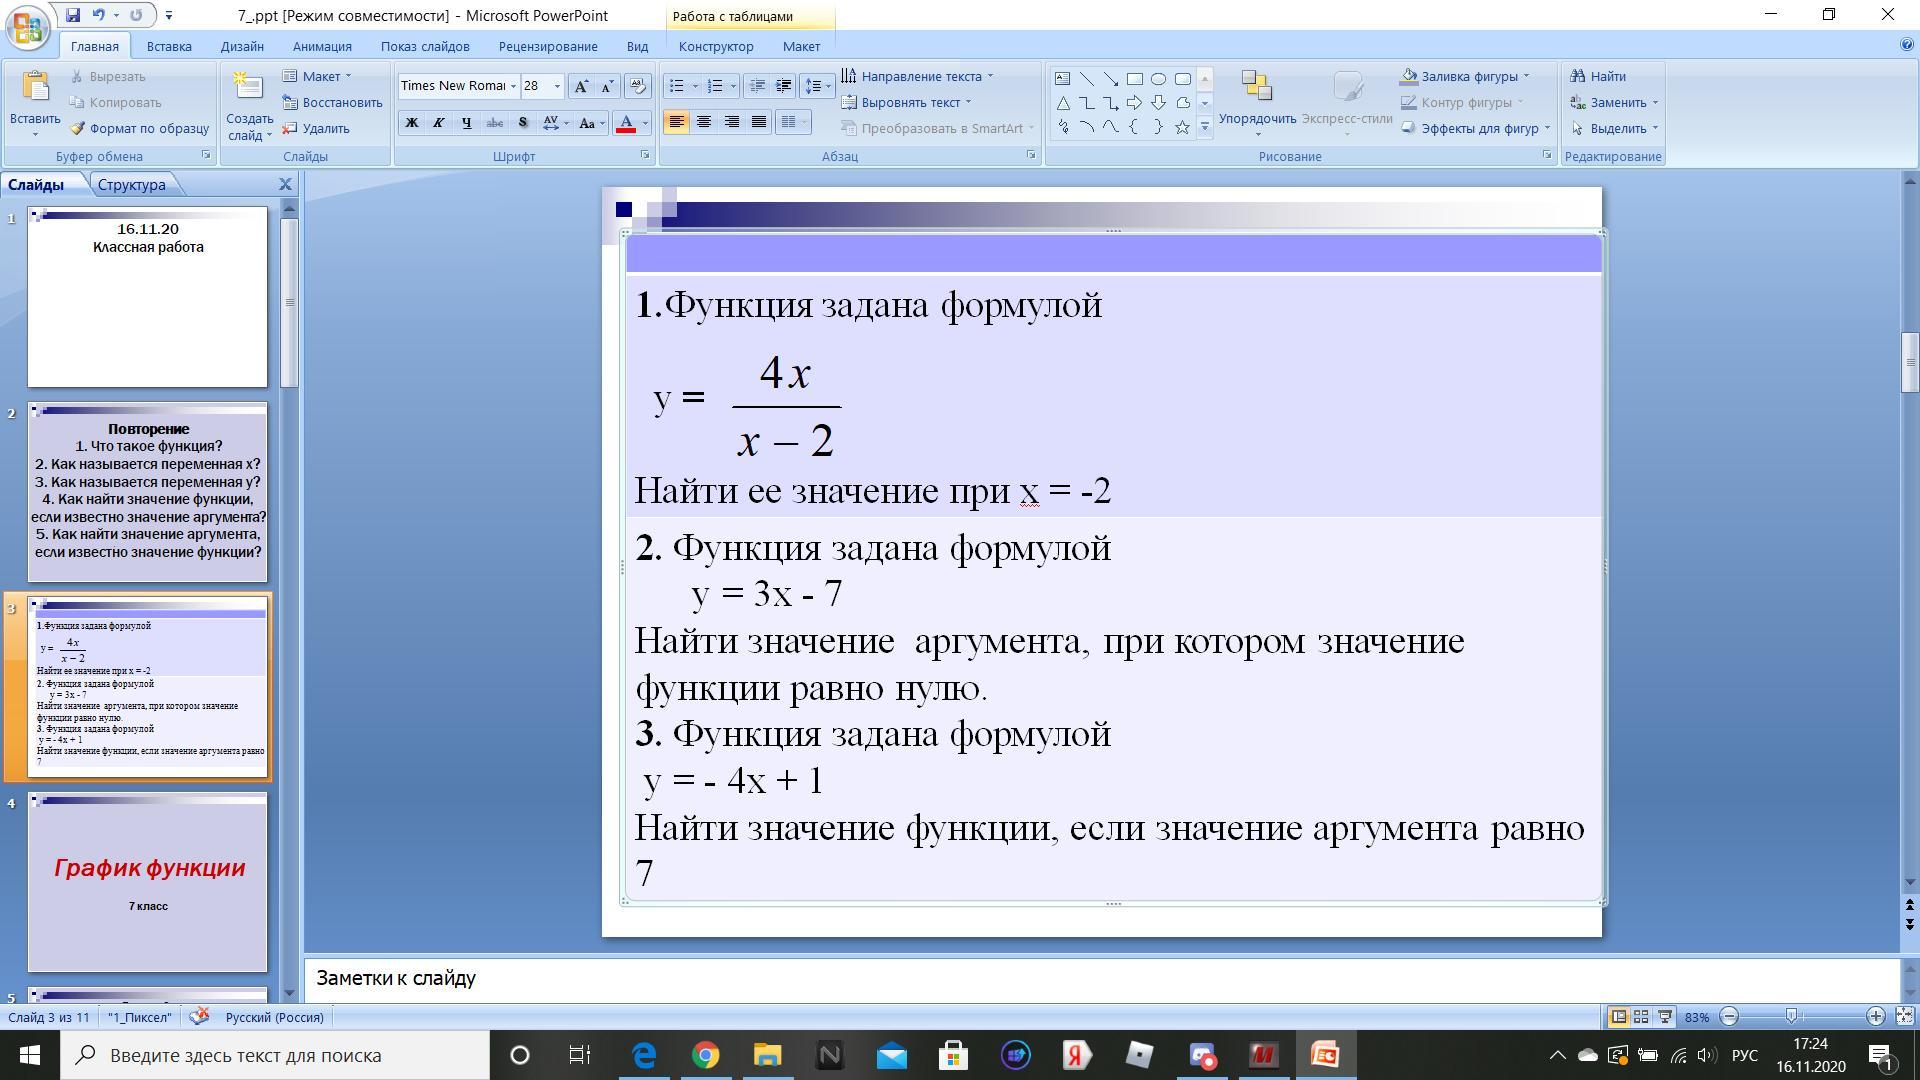Toggle bold (Ж) formatting
The width and height of the screenshot is (1920, 1080).
[x=411, y=123]
